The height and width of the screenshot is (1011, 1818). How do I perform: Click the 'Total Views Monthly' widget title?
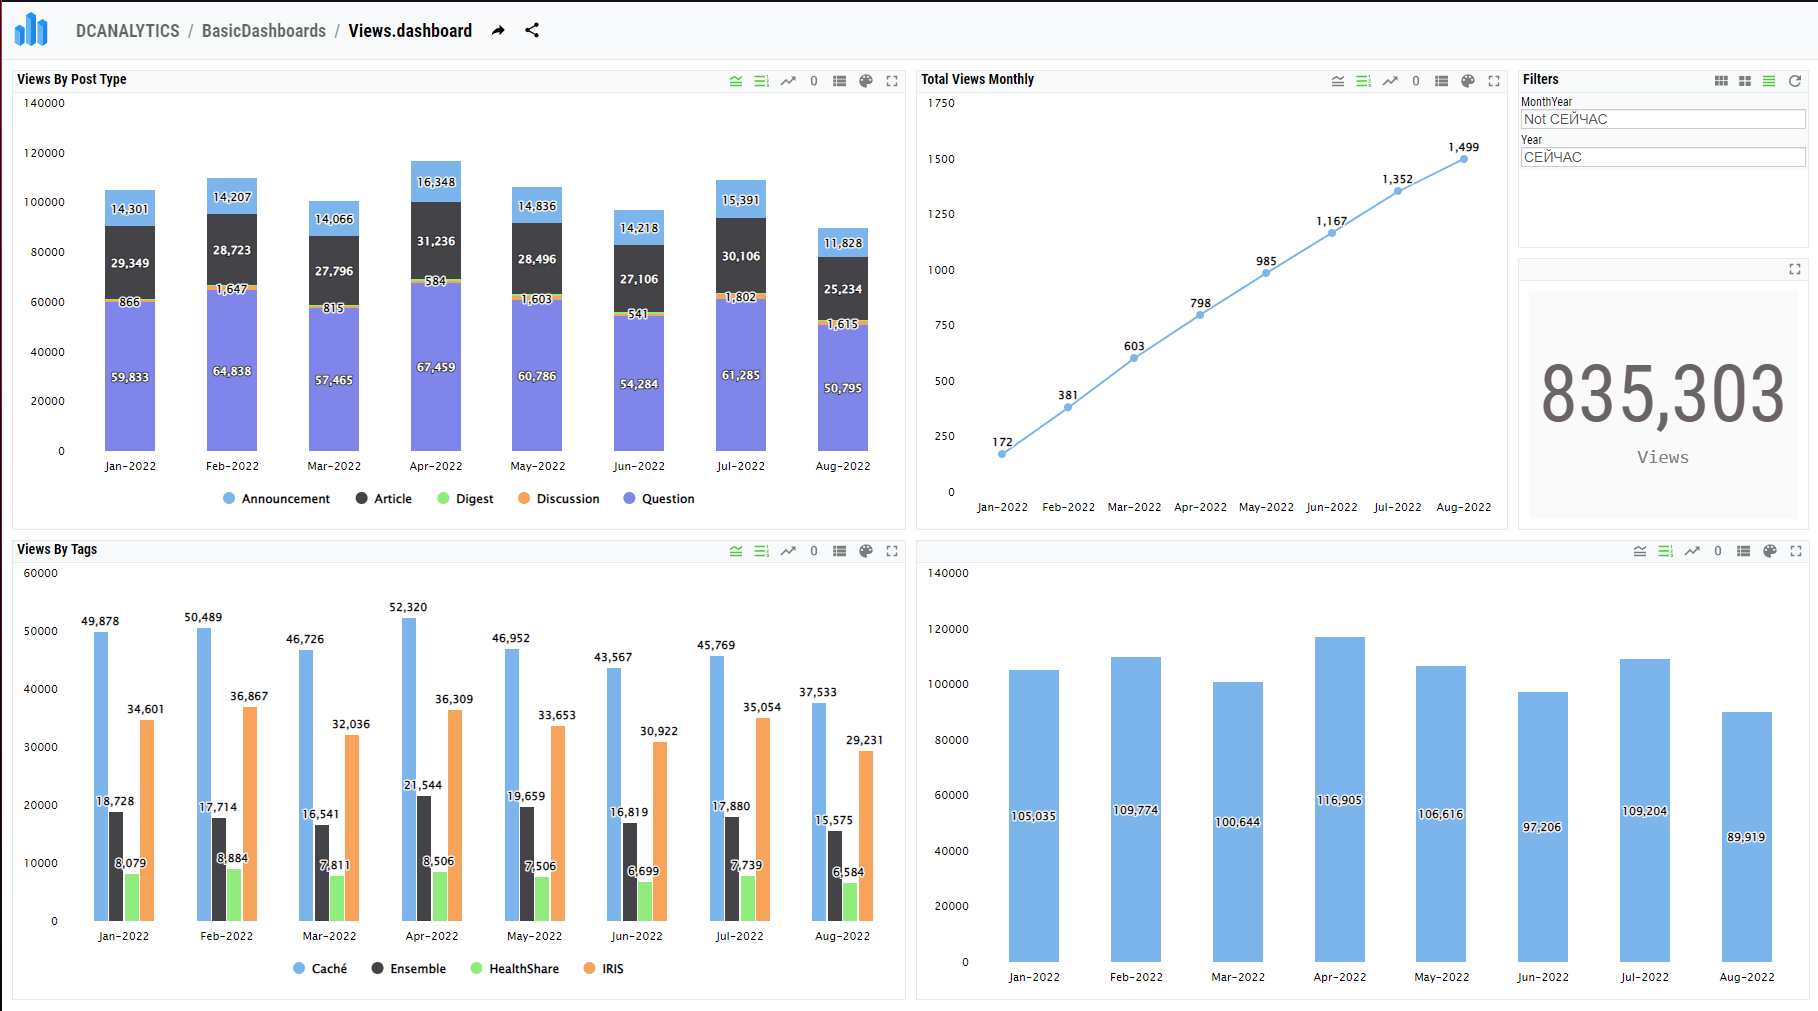(977, 79)
